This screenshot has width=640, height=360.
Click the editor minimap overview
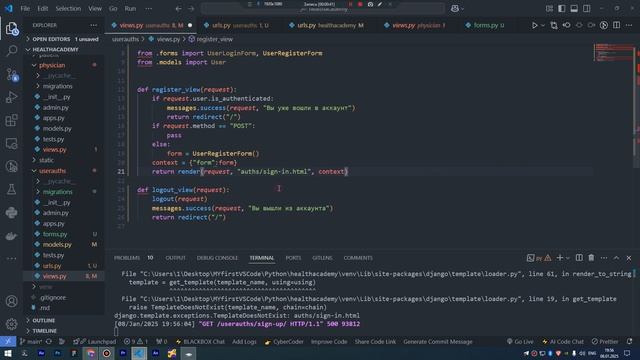click(614, 53)
